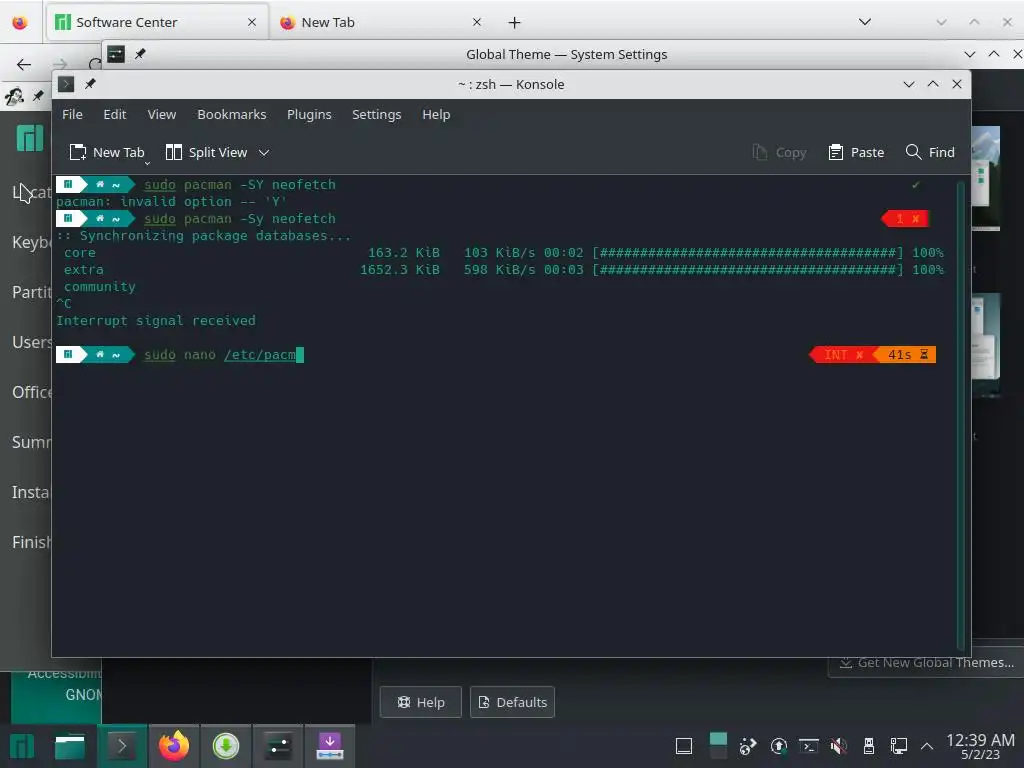Viewport: 1024px width, 768px height.
Task: Open the Edit menu in Konsole
Action: [x=114, y=114]
